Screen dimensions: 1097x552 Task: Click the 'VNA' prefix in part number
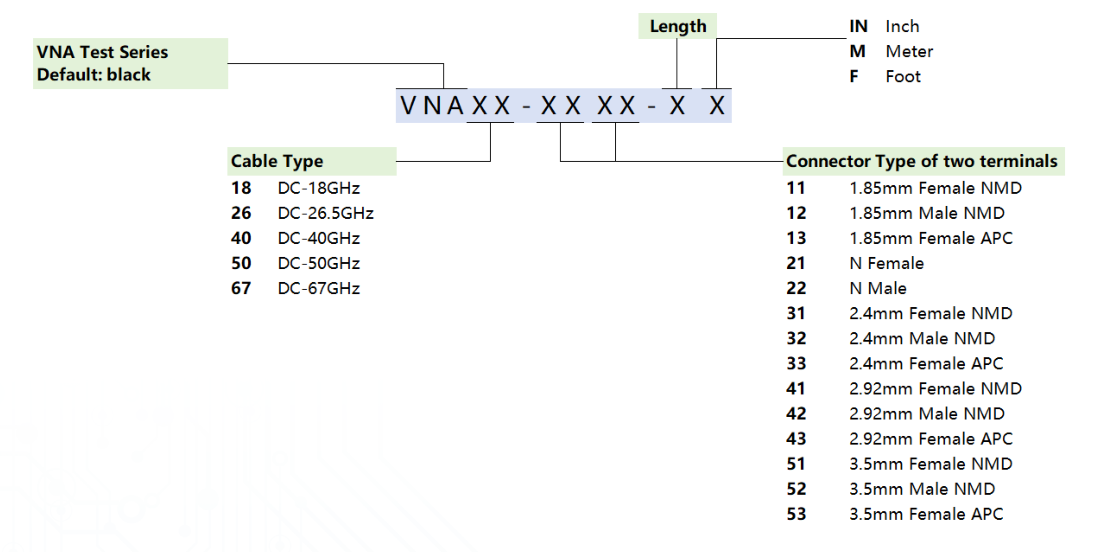432,106
